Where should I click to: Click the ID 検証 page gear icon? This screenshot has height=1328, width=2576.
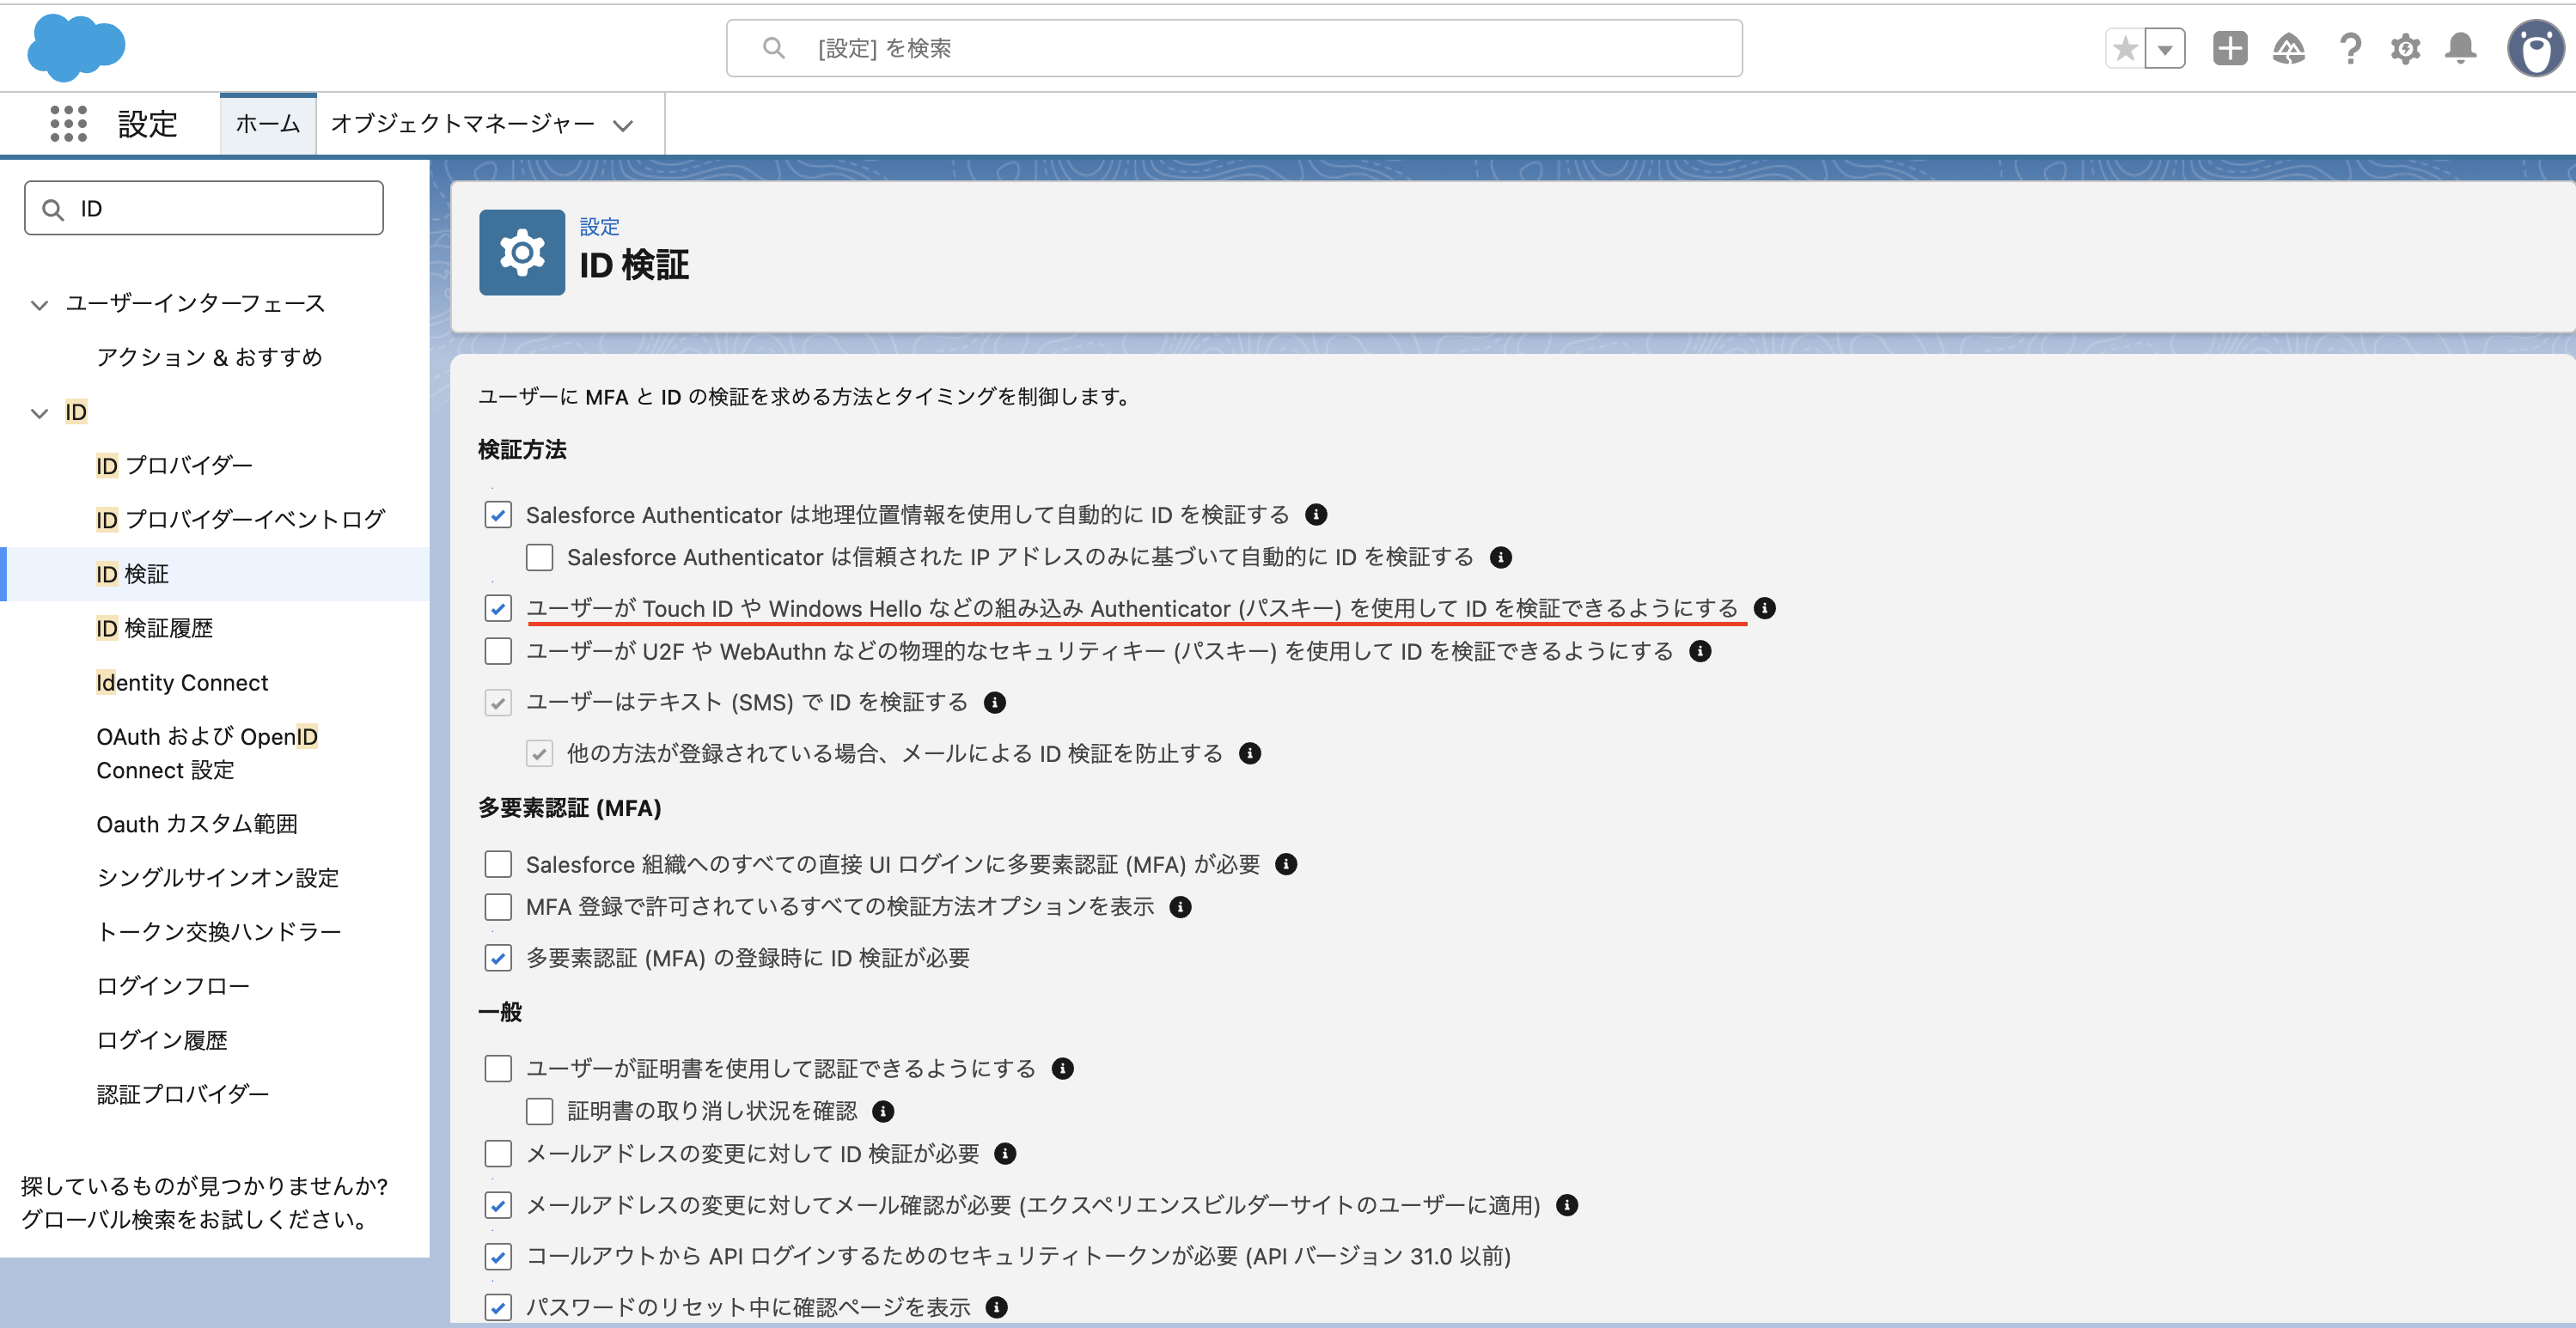(522, 252)
